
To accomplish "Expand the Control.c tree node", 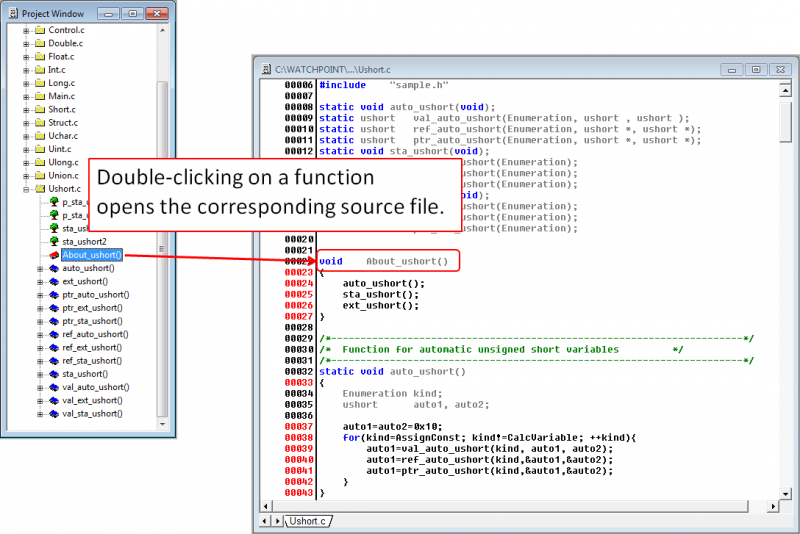I will 26,31.
